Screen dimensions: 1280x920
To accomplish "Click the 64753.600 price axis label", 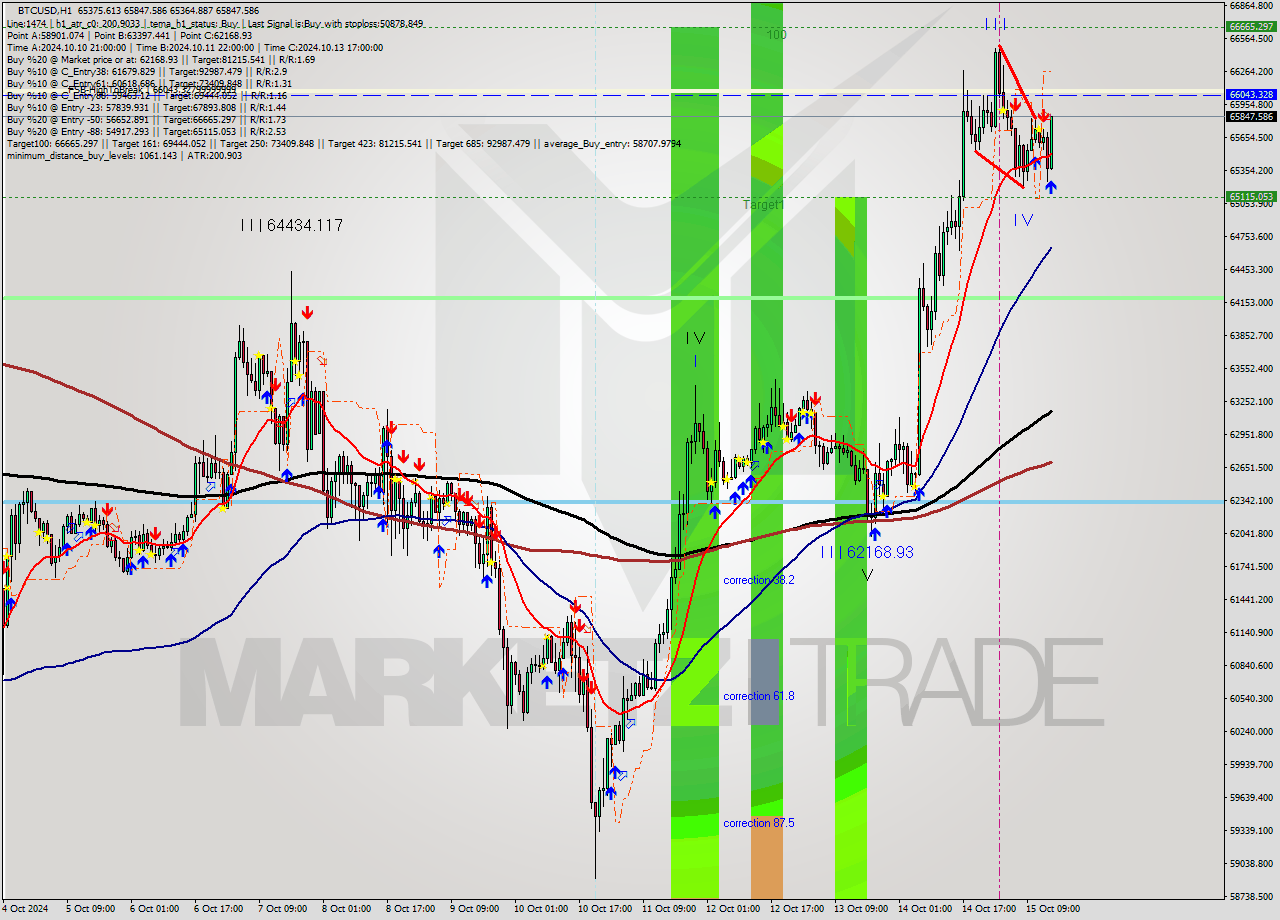I will tap(1250, 237).
